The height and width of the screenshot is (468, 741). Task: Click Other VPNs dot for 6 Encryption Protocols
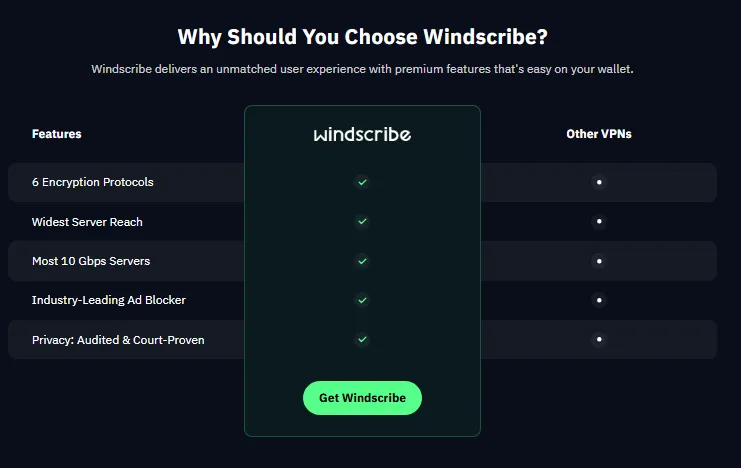599,182
